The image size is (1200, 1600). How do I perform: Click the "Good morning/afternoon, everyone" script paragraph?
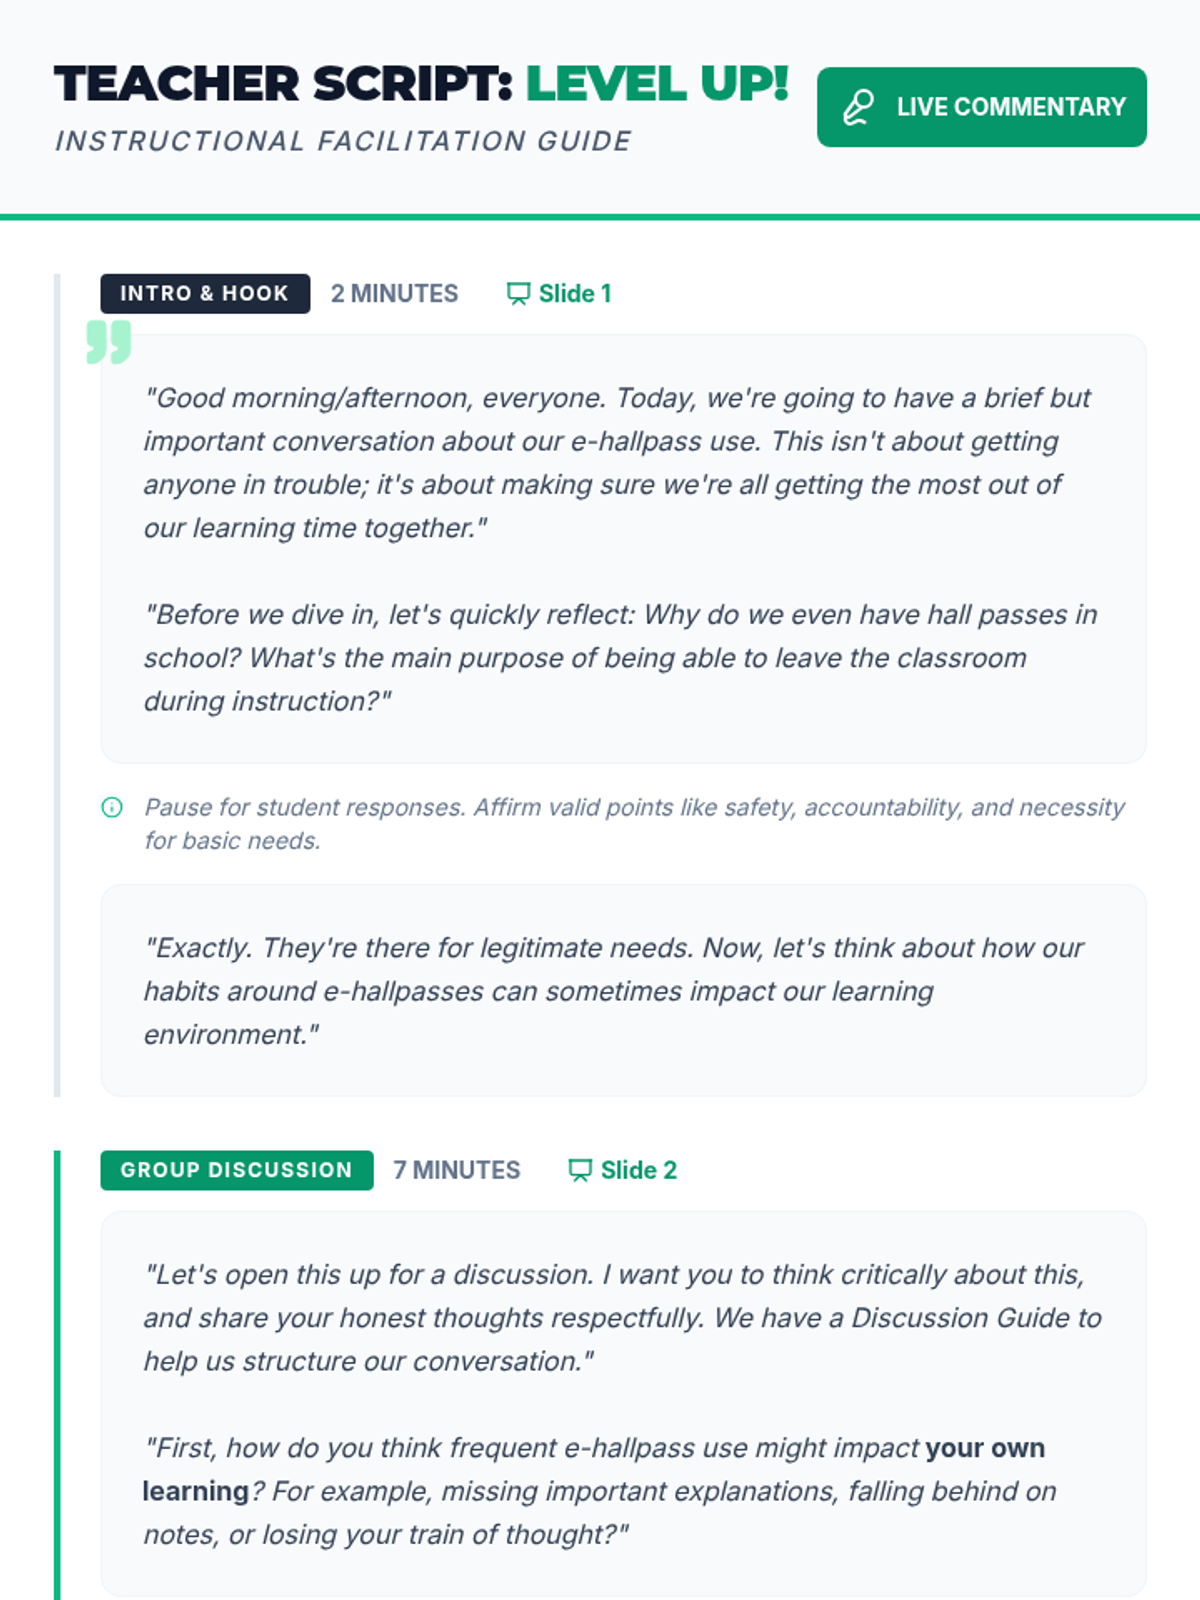(x=617, y=462)
